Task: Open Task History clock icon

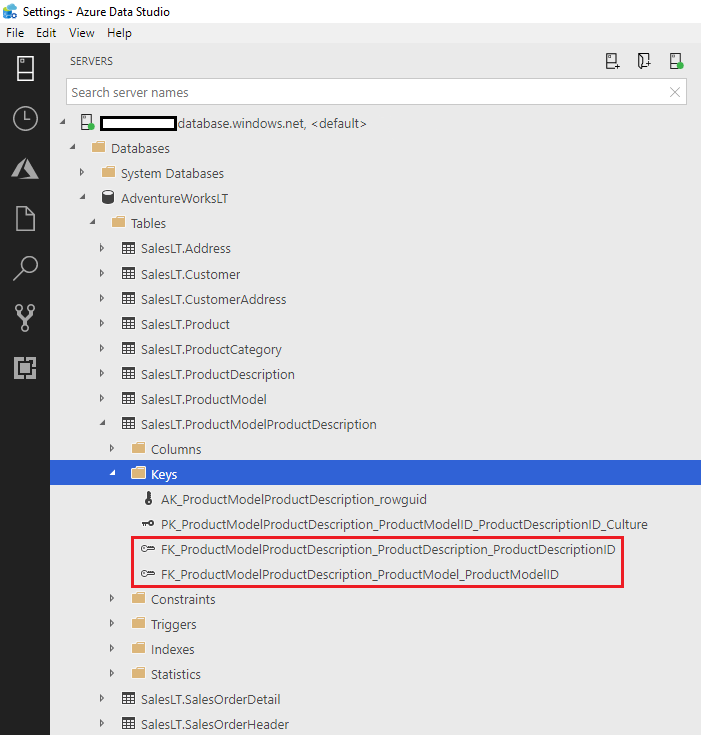Action: [25, 119]
